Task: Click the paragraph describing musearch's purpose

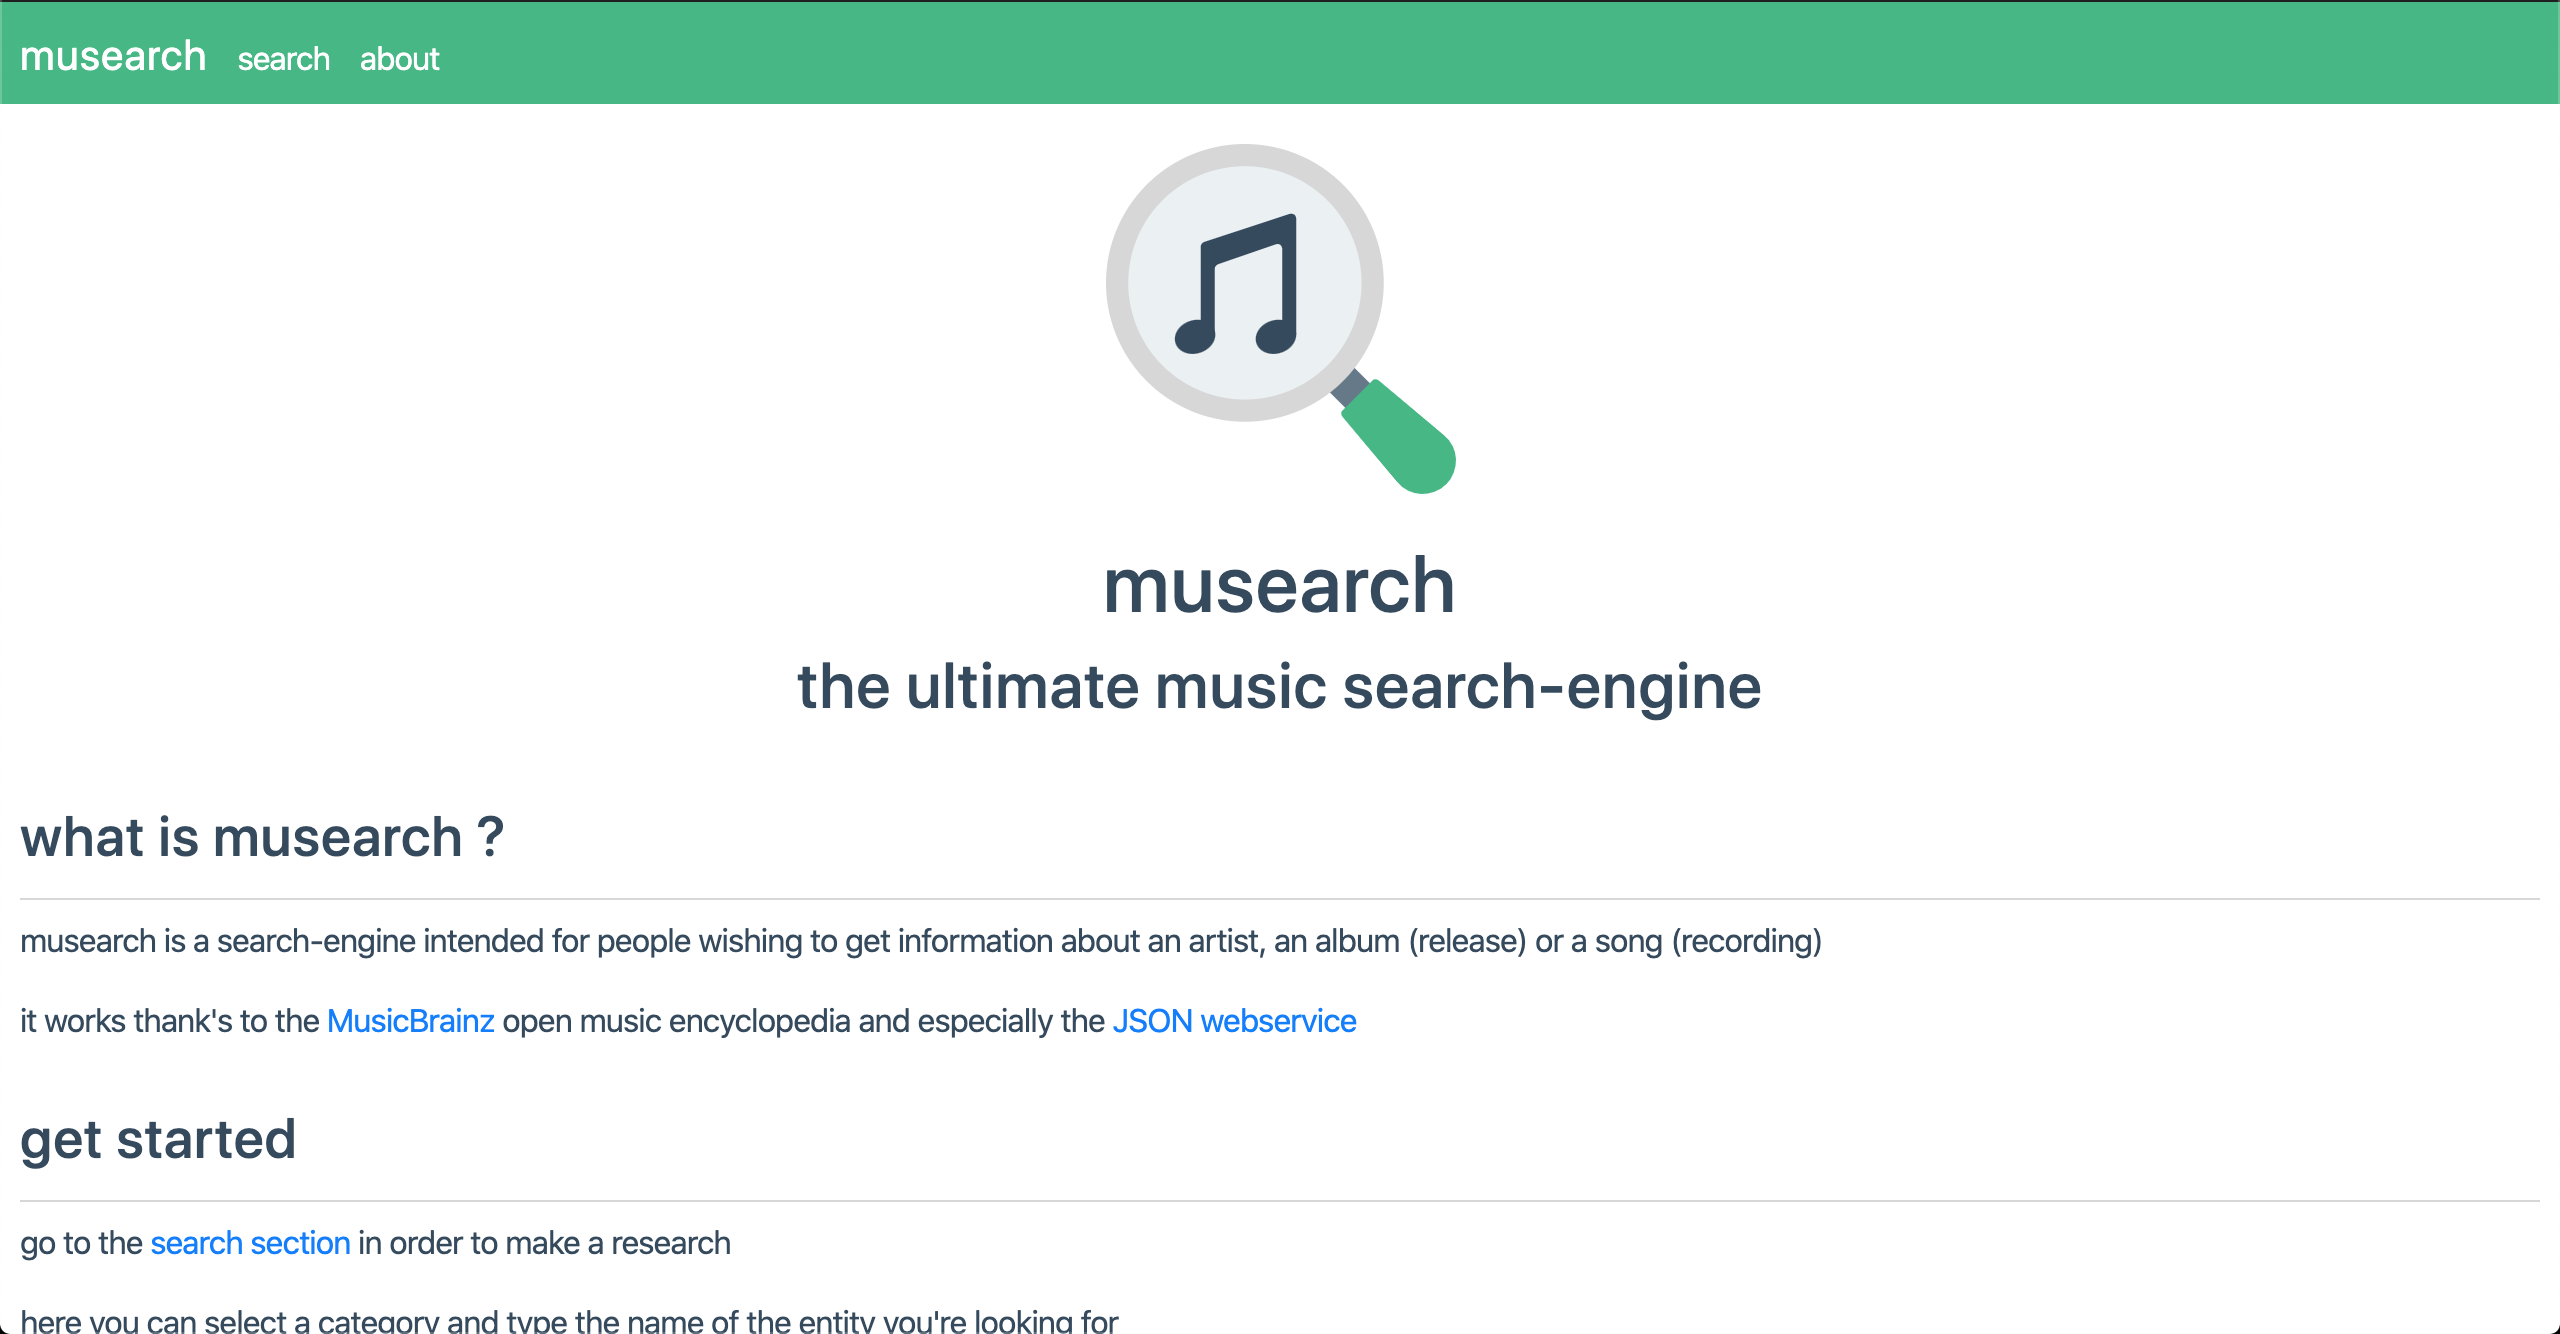Action: pyautogui.click(x=921, y=941)
